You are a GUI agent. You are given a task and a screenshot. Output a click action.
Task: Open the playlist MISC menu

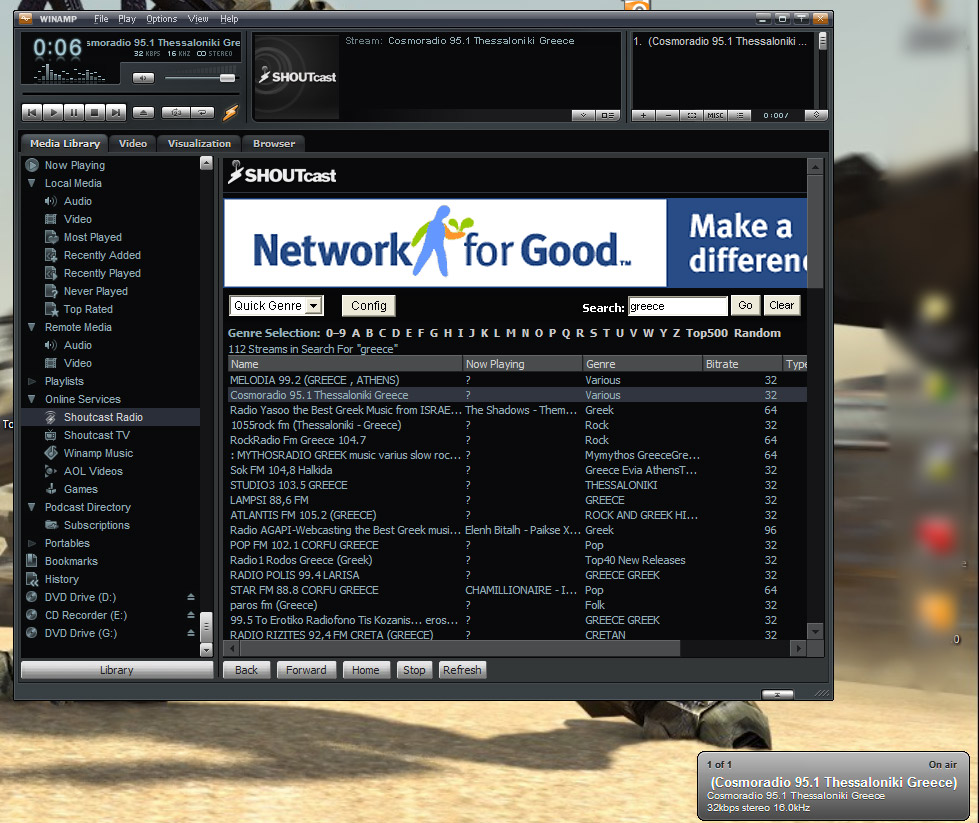coord(715,116)
